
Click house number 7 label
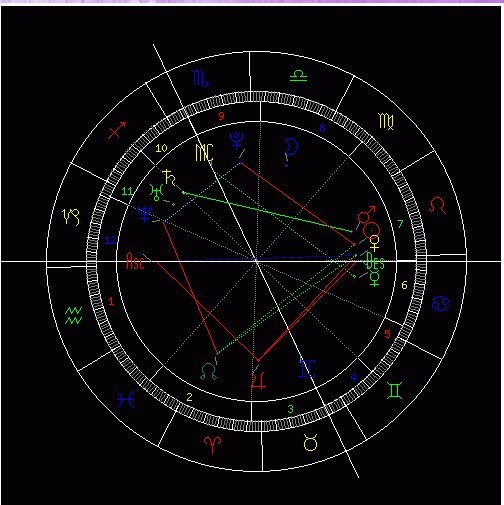click(400, 224)
